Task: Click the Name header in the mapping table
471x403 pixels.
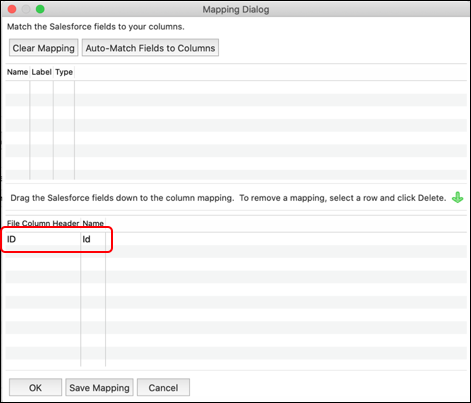Action: pyautogui.click(x=93, y=223)
